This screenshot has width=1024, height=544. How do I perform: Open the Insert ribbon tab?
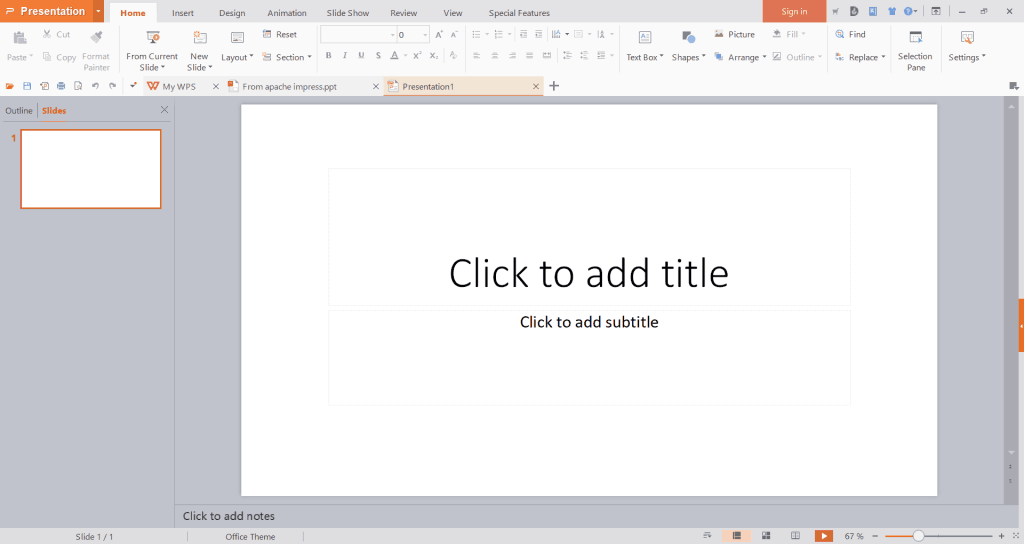point(183,13)
